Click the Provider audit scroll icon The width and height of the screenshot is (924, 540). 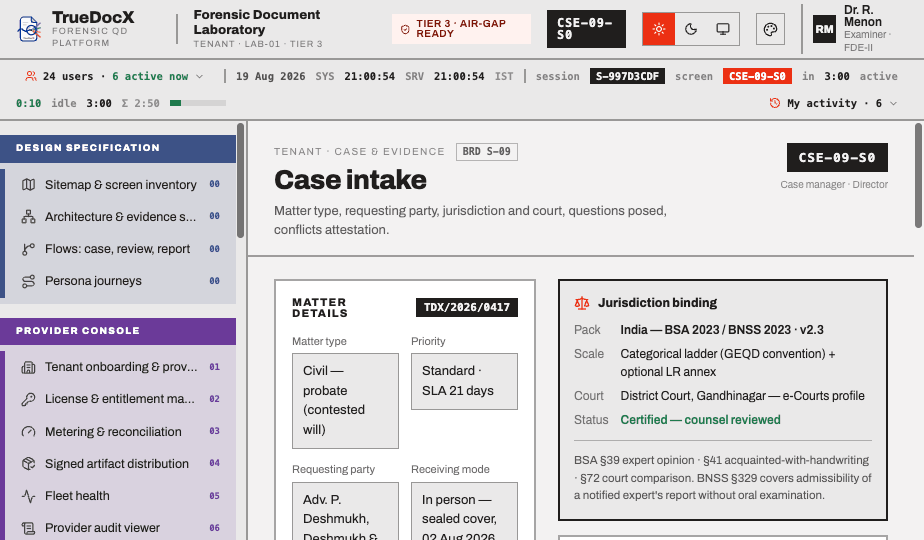point(28,528)
